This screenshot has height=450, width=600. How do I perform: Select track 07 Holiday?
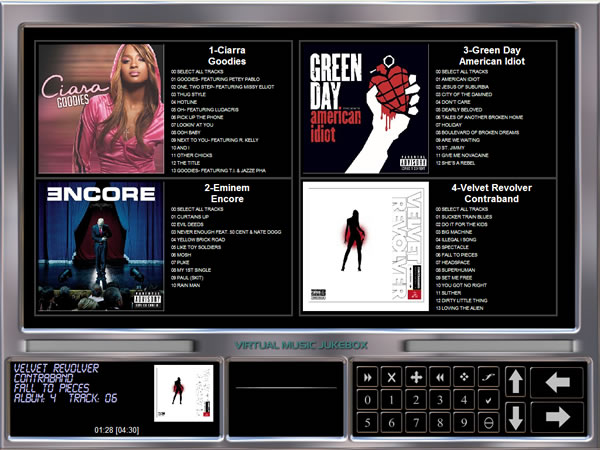tap(449, 125)
